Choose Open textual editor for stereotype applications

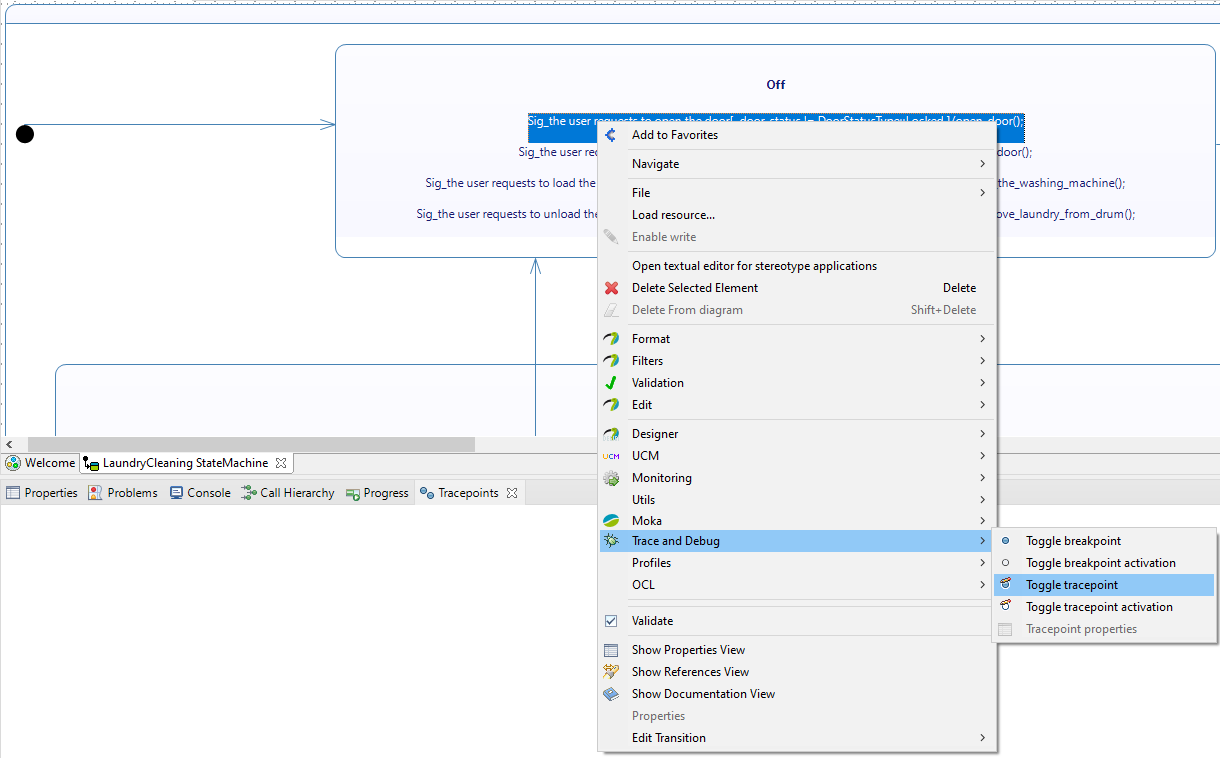pos(797,266)
